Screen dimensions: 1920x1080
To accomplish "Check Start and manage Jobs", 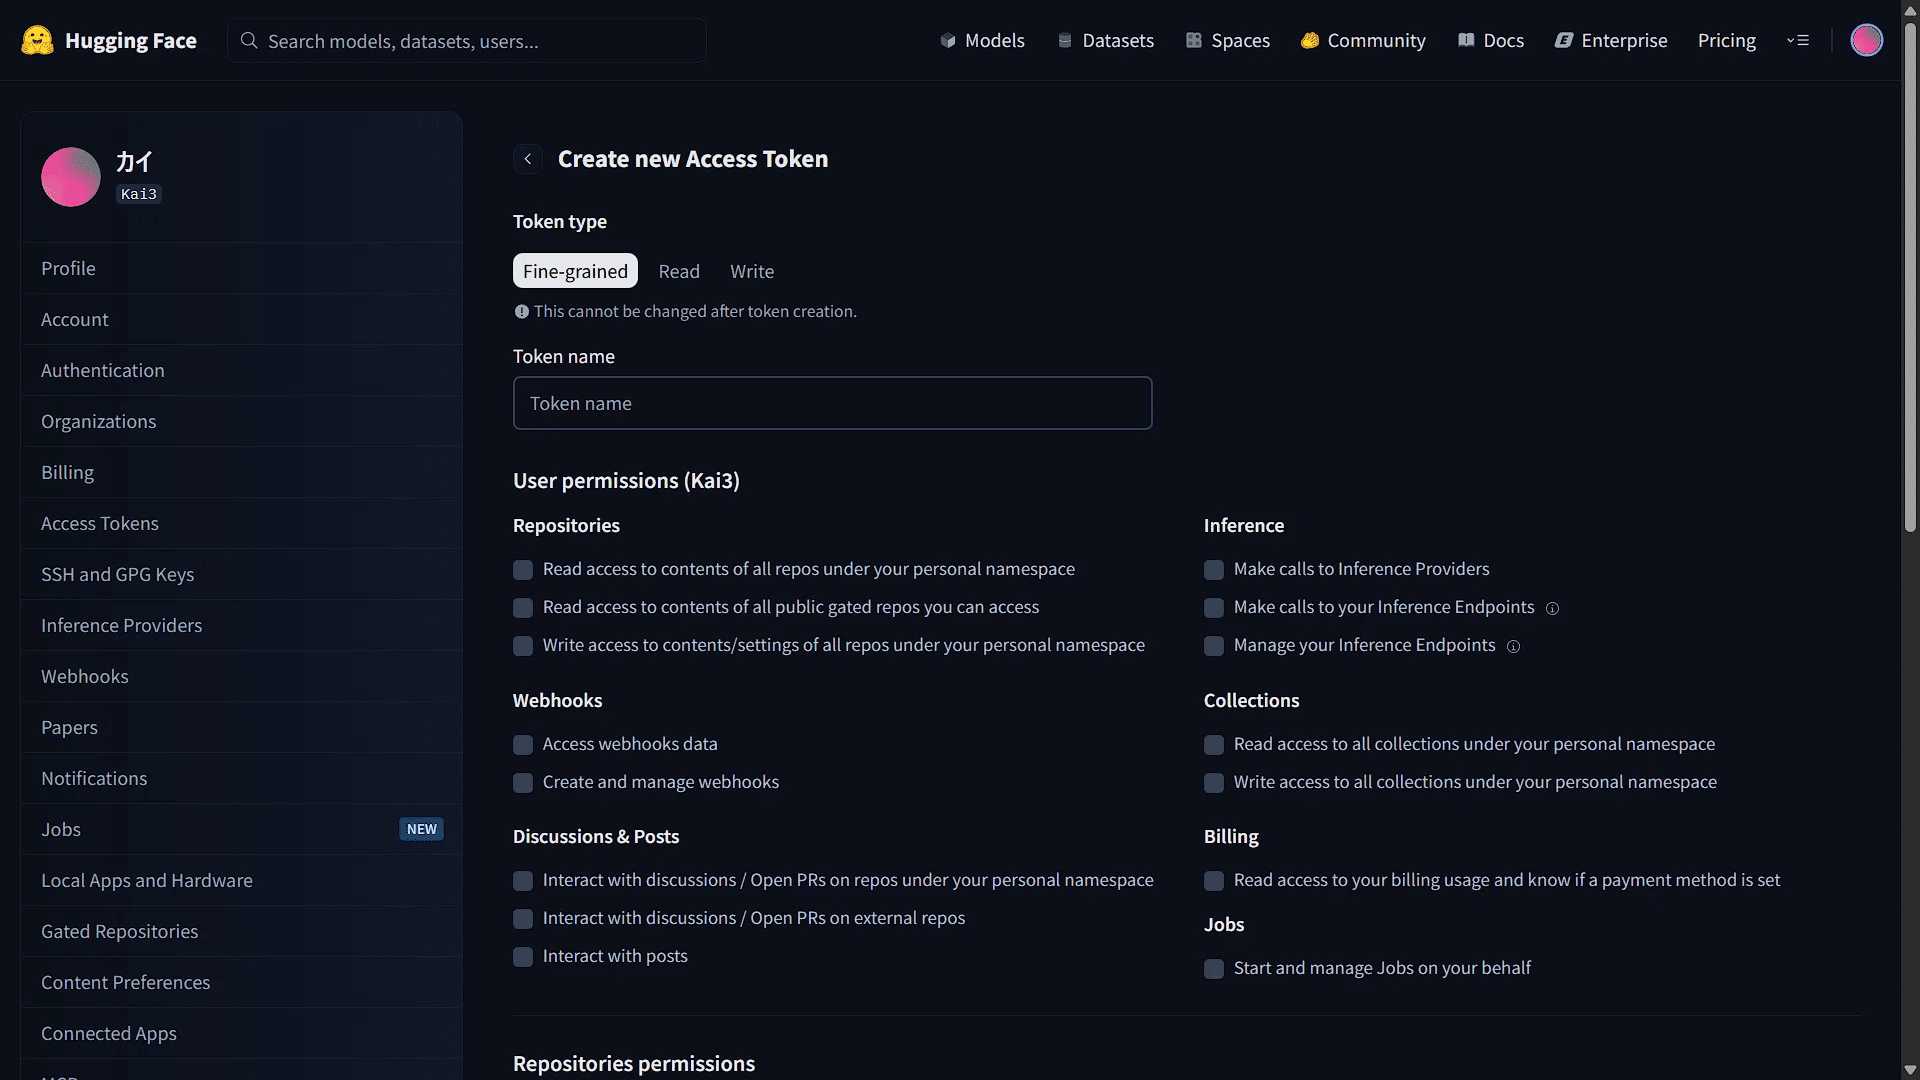I will 1214,969.
